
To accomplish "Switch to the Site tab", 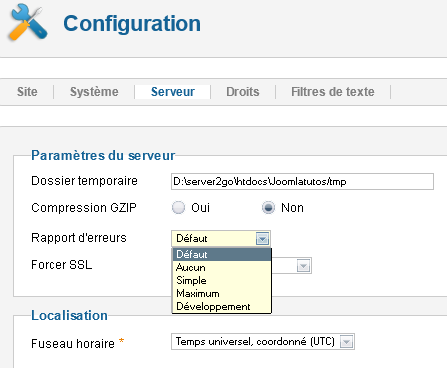I will pos(27,92).
